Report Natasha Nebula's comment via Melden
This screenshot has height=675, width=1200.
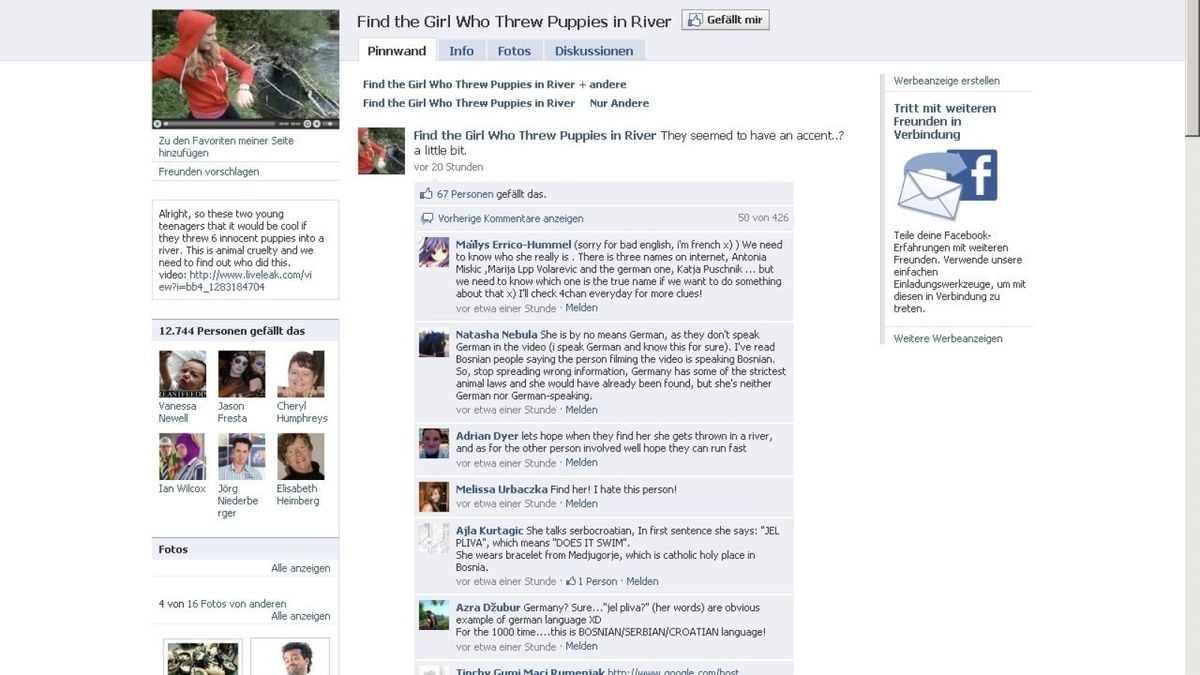[581, 410]
